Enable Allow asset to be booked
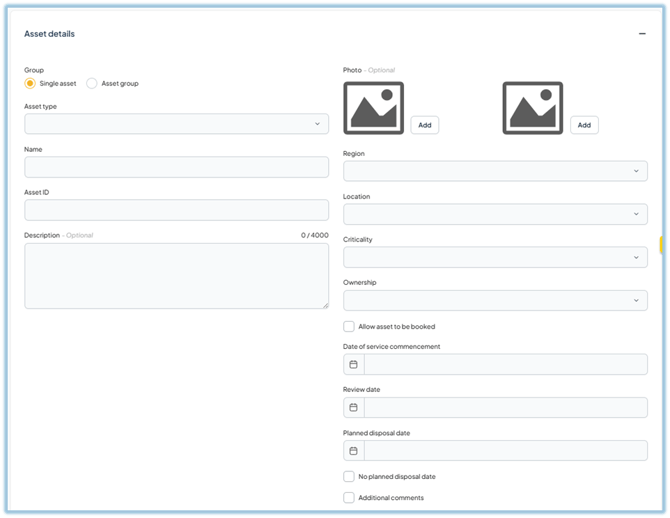 tap(349, 326)
